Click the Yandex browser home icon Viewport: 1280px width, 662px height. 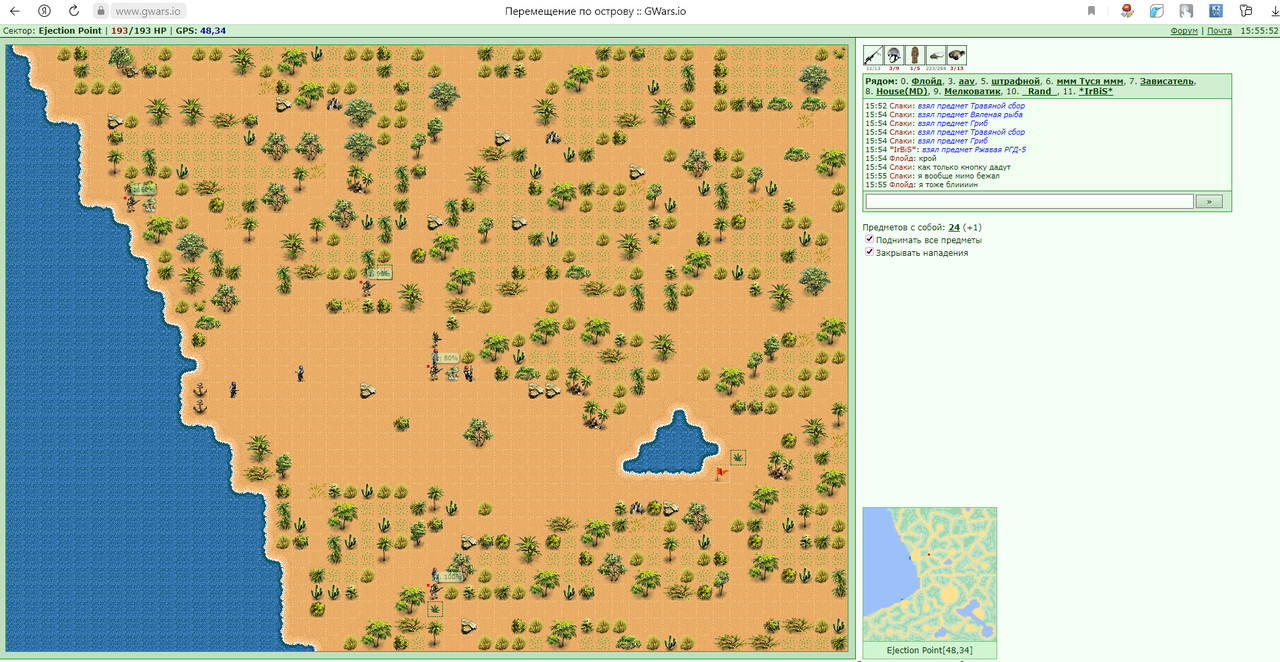pyautogui.click(x=45, y=11)
